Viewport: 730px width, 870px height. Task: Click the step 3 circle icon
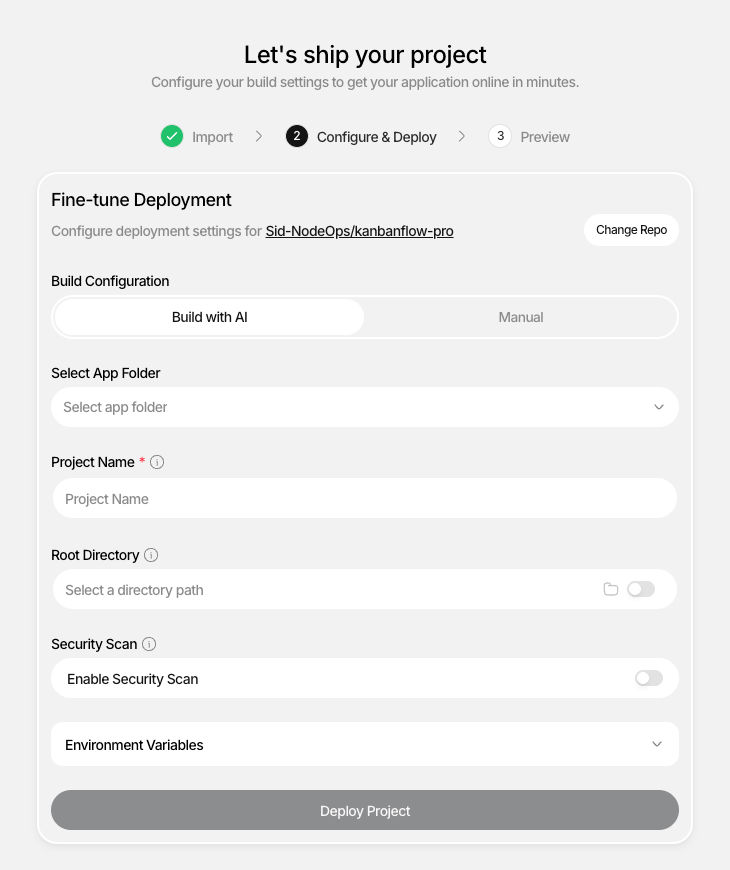point(500,137)
